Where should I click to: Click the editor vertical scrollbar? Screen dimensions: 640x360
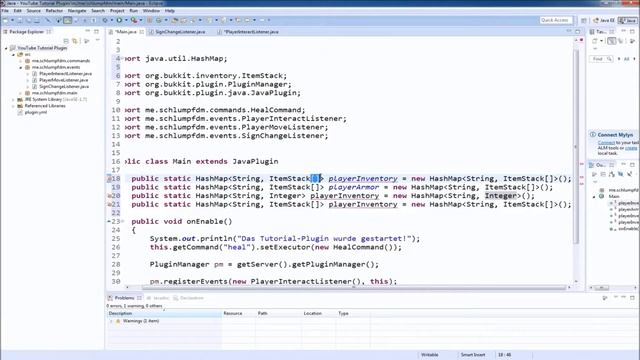point(576,147)
